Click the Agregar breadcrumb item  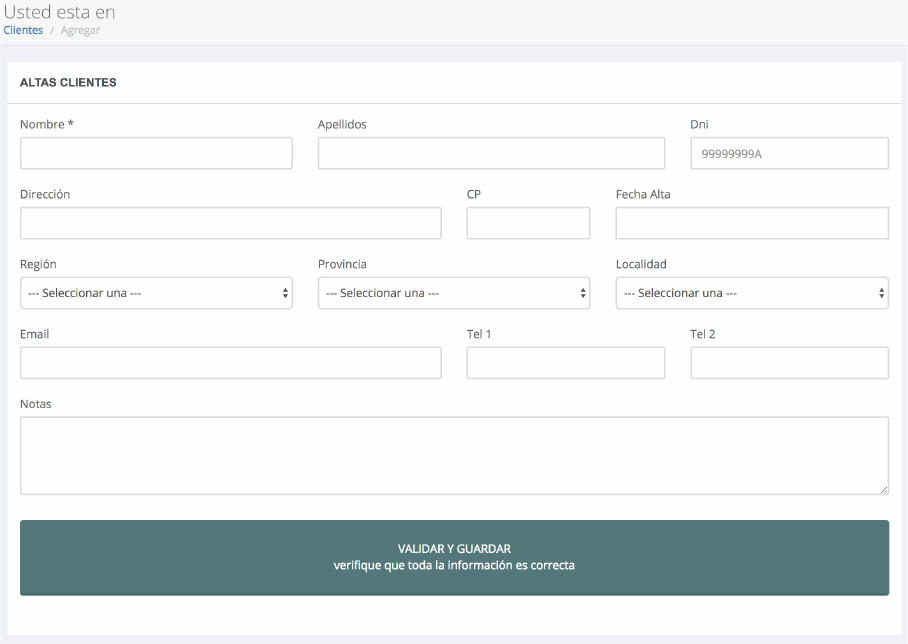[x=80, y=30]
